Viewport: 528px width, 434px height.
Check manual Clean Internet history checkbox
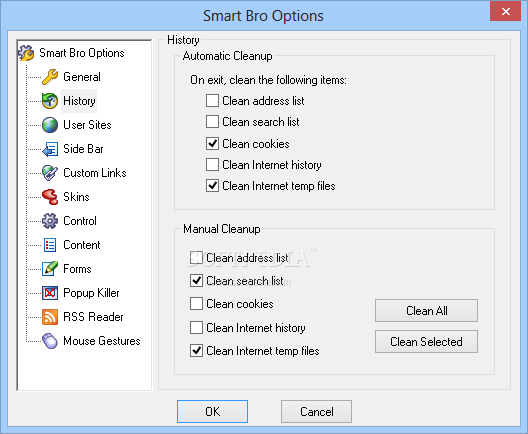pos(196,327)
